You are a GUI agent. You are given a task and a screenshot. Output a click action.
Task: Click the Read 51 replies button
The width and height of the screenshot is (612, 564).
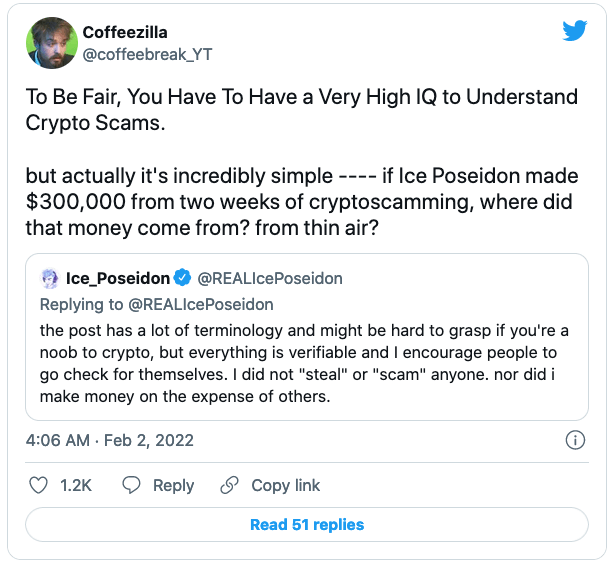click(x=306, y=524)
